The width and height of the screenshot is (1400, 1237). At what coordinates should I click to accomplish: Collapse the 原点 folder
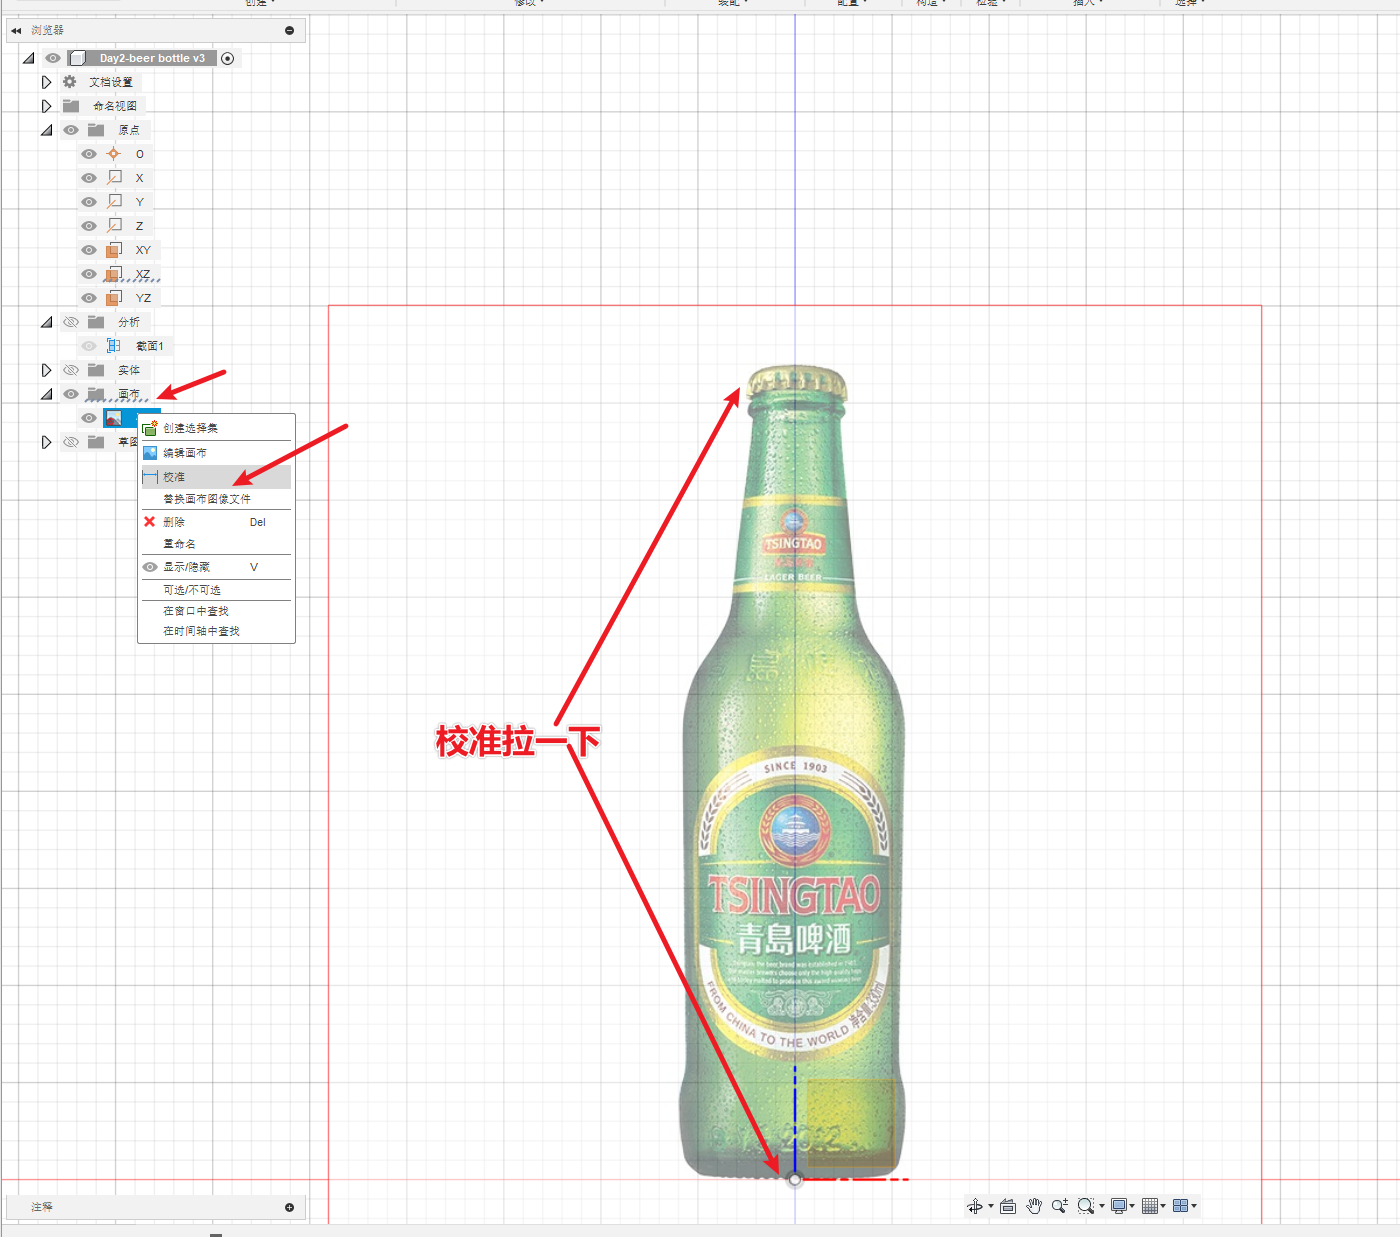[46, 130]
